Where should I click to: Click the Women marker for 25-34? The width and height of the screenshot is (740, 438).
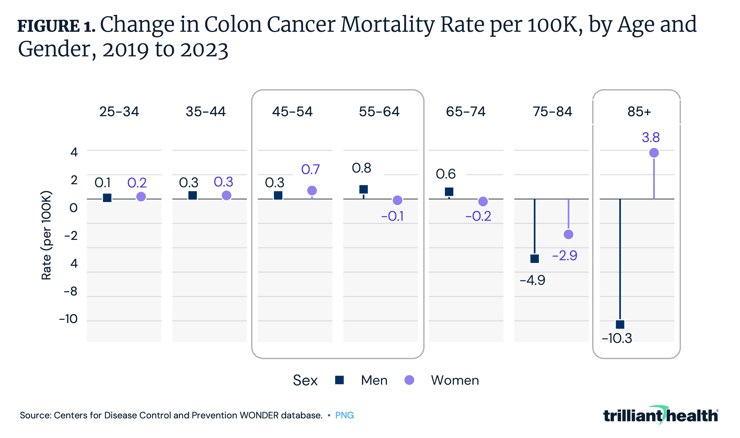click(141, 197)
